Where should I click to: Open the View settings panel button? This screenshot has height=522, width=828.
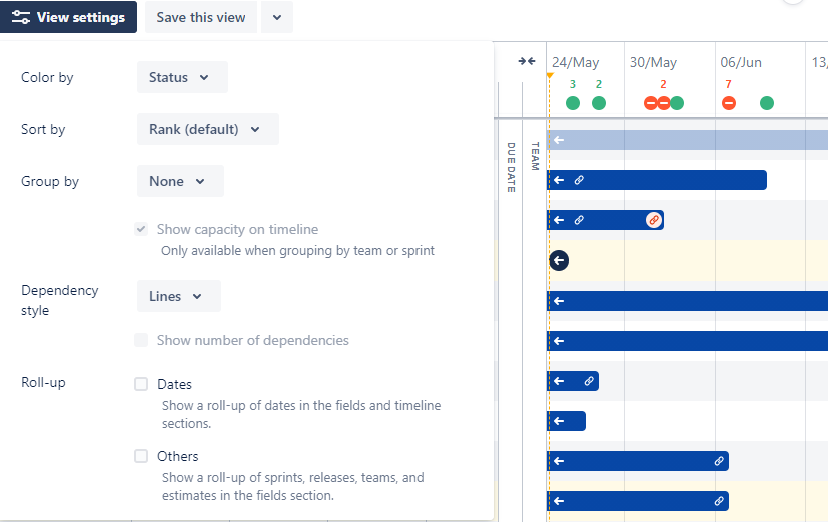tap(68, 17)
